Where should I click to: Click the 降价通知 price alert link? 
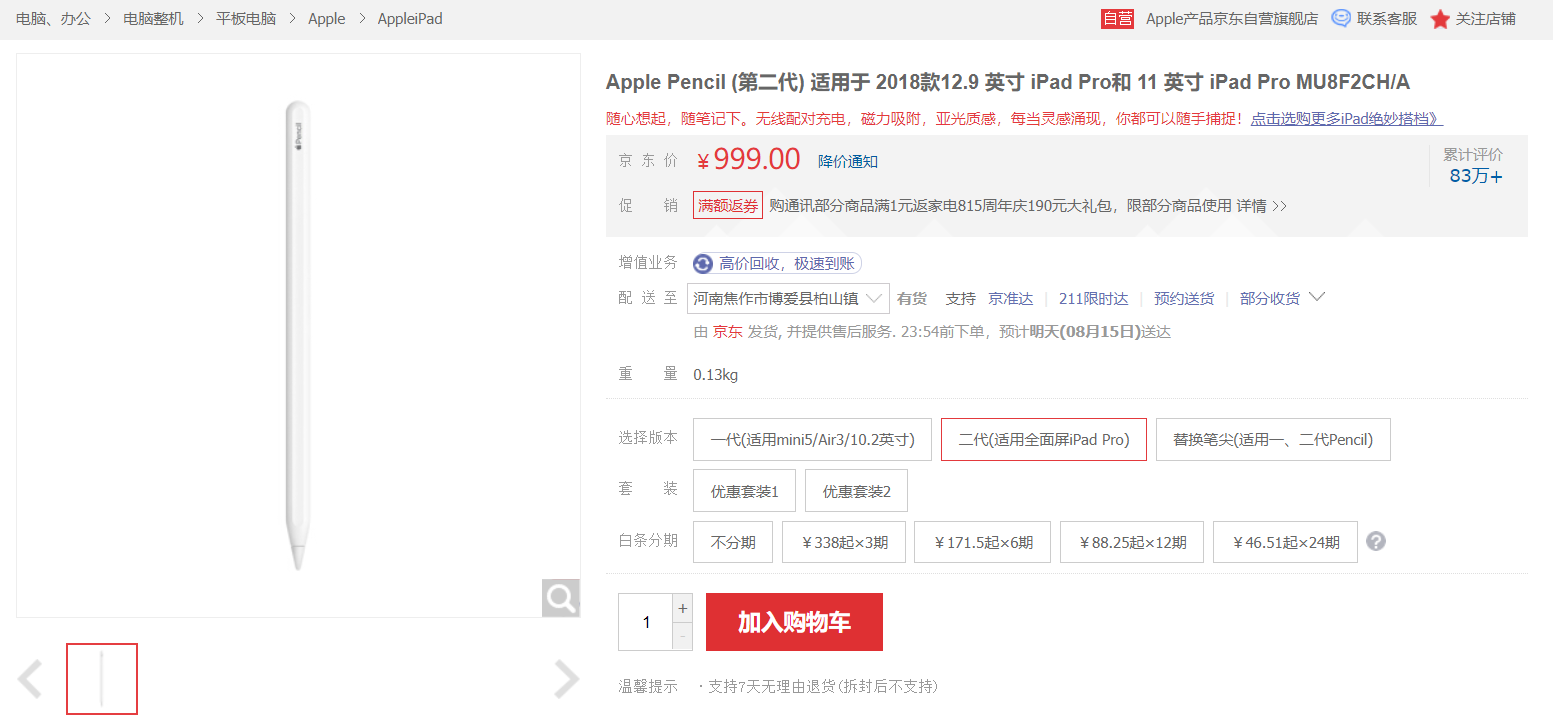coord(847,161)
